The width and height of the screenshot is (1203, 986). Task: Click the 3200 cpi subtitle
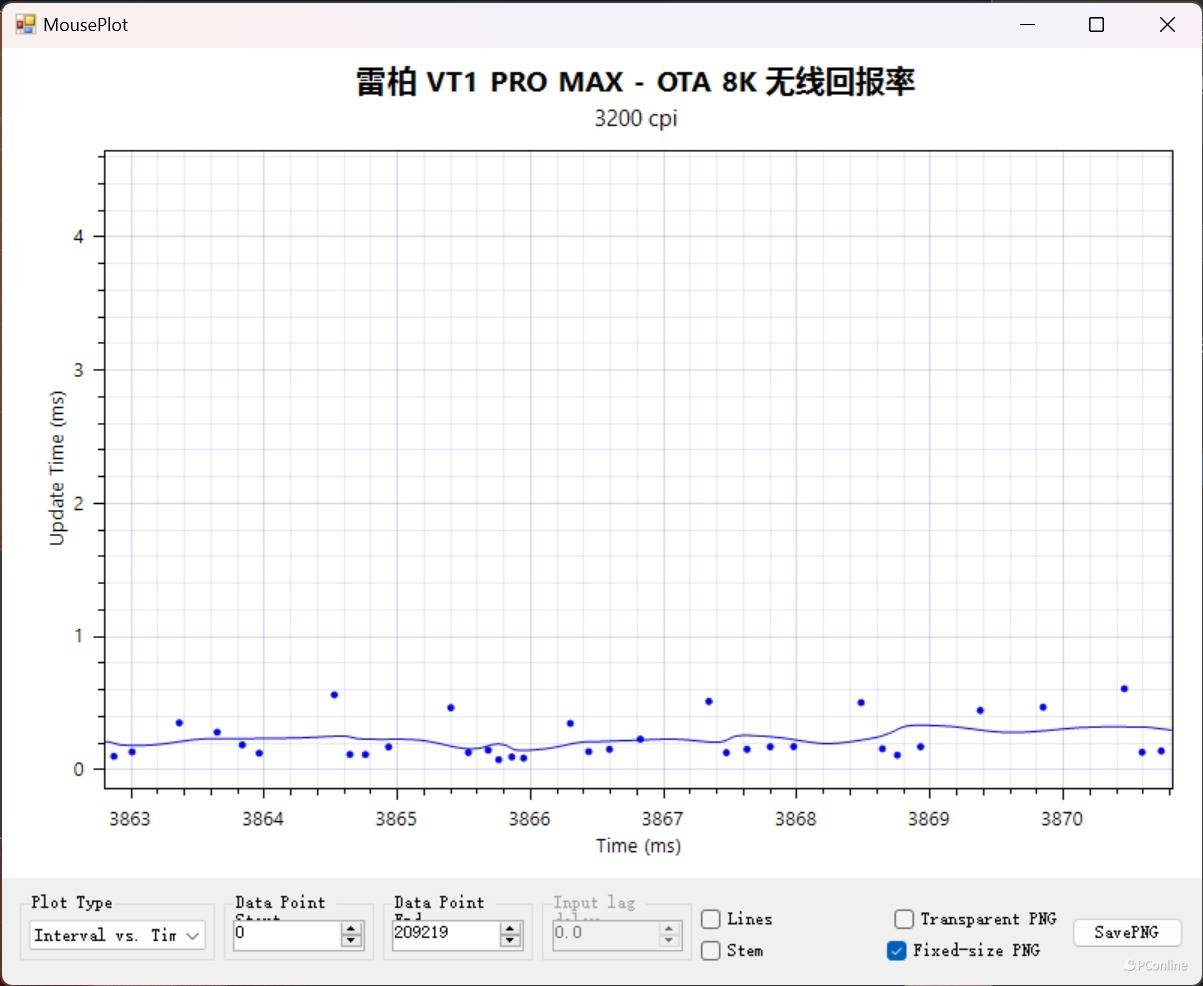pyautogui.click(x=636, y=118)
